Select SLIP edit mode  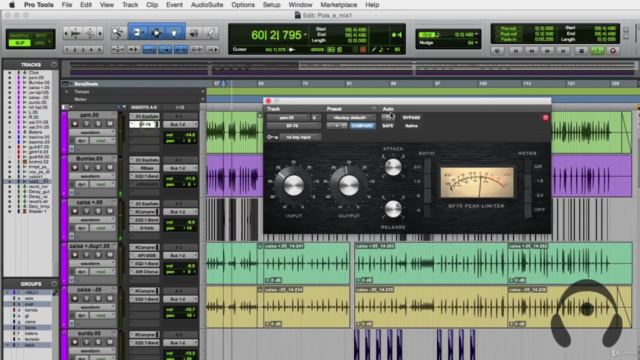coord(19,43)
